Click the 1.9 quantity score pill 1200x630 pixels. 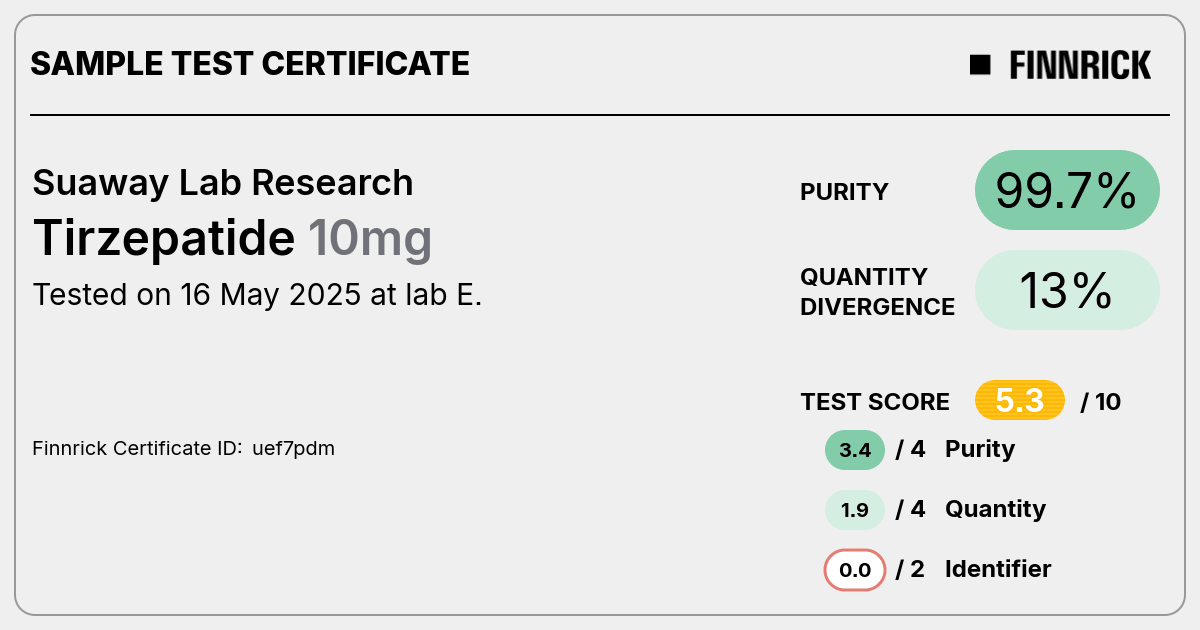pos(855,510)
